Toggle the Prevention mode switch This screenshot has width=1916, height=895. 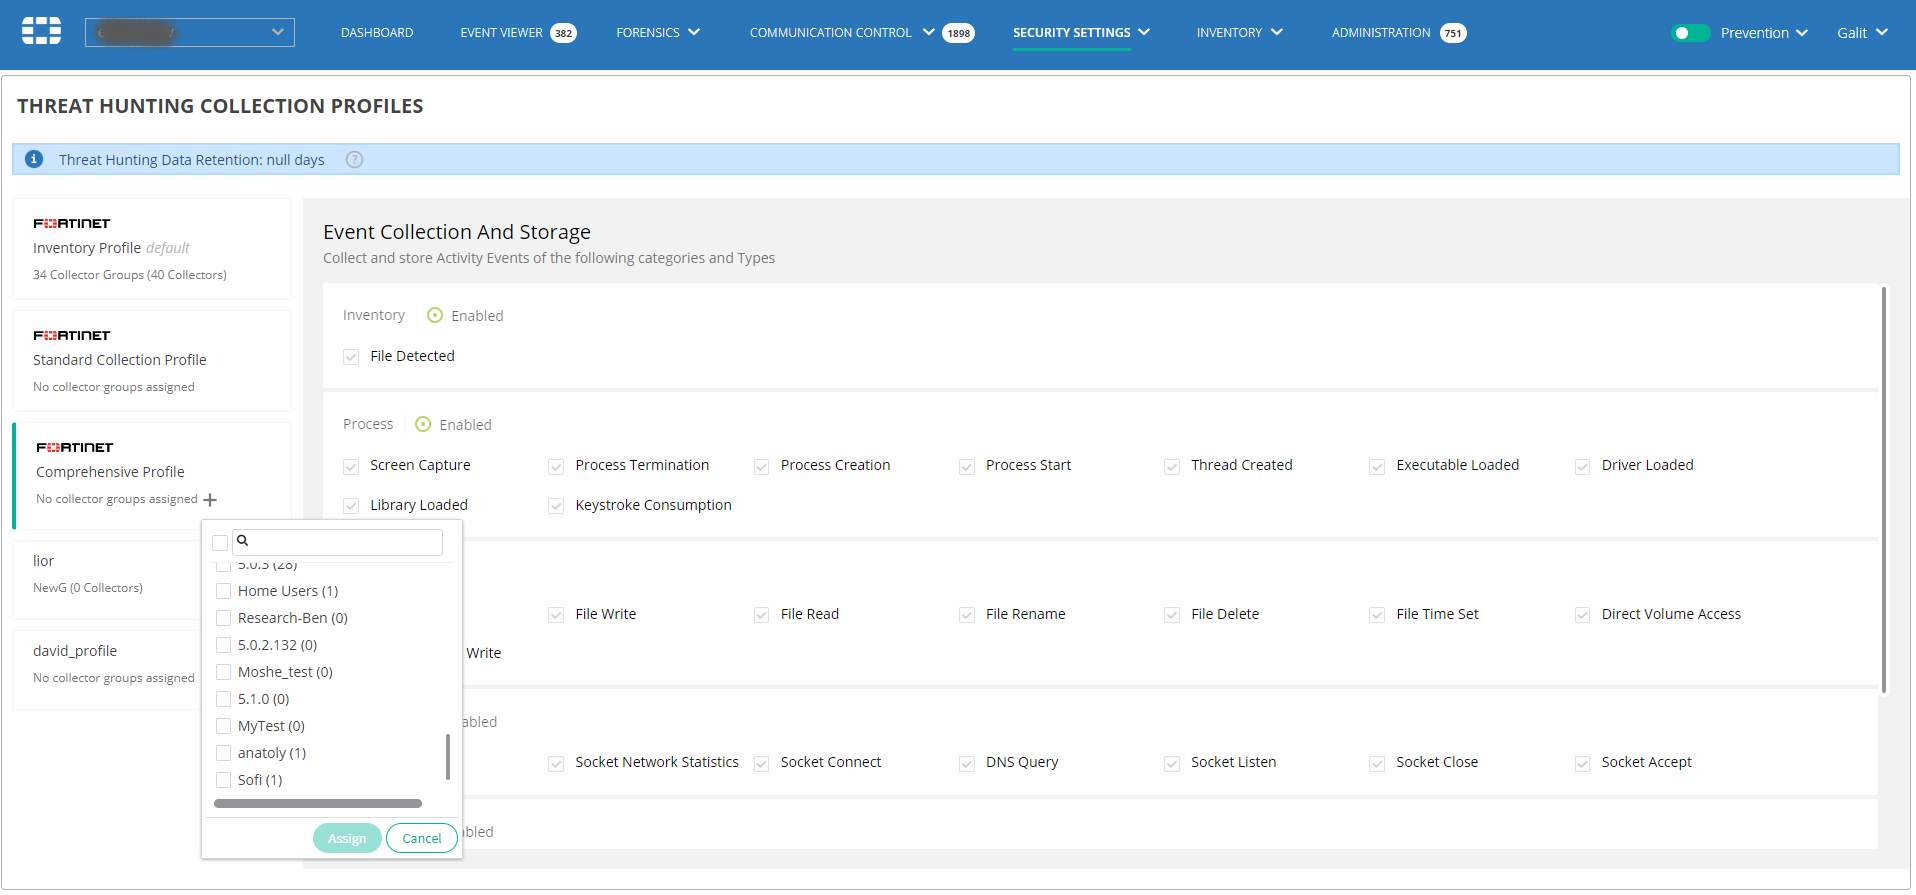(x=1689, y=33)
